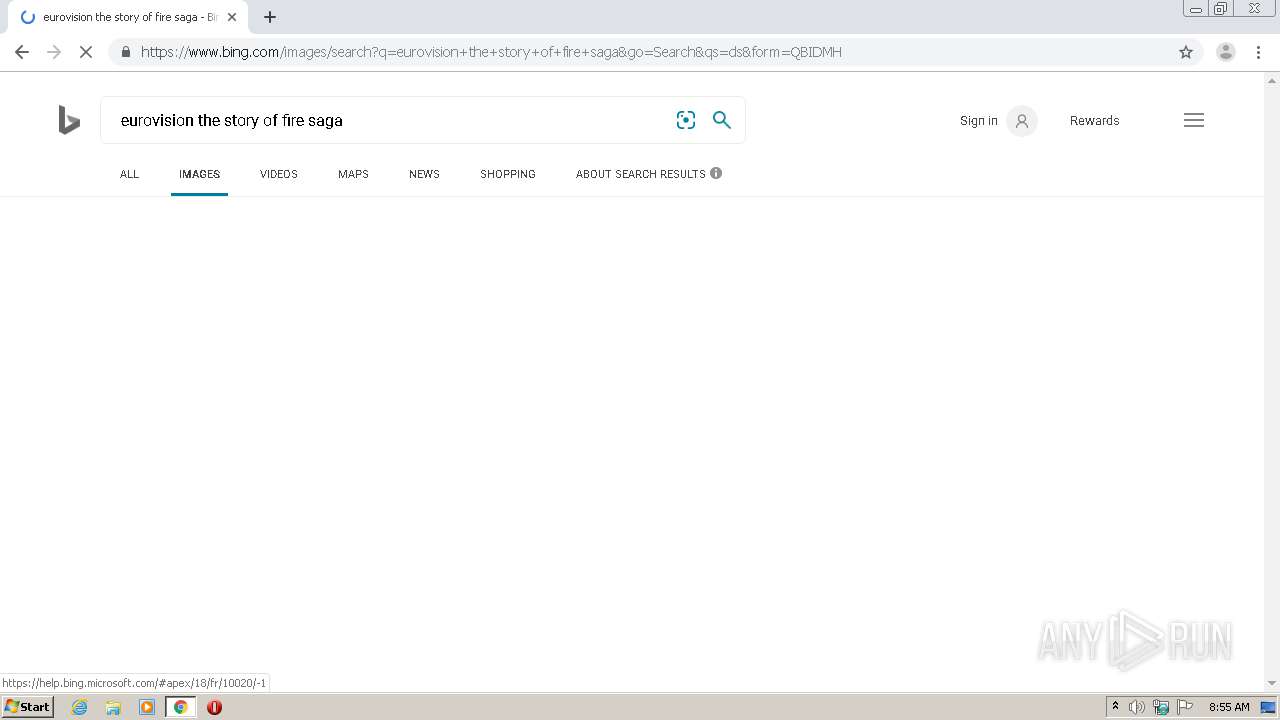Select the IMAGES tab
The image size is (1280, 720).
[199, 174]
